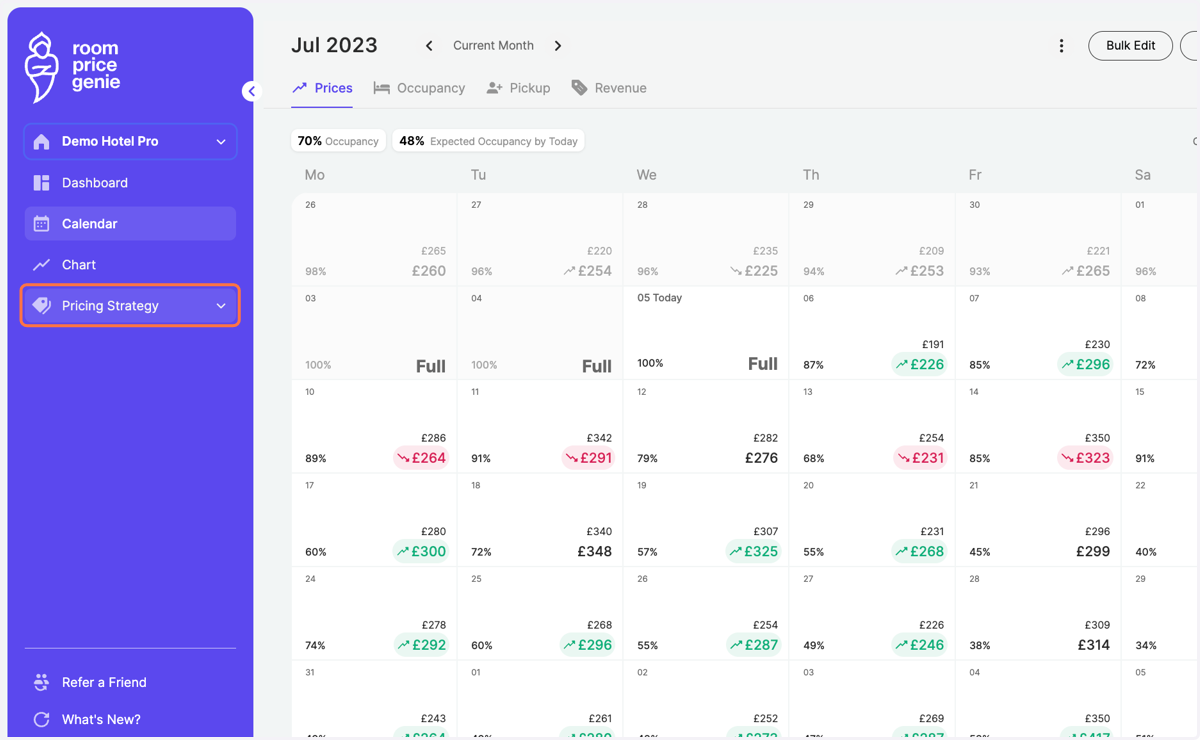Click Full on Monday the 3rd

[x=431, y=366]
